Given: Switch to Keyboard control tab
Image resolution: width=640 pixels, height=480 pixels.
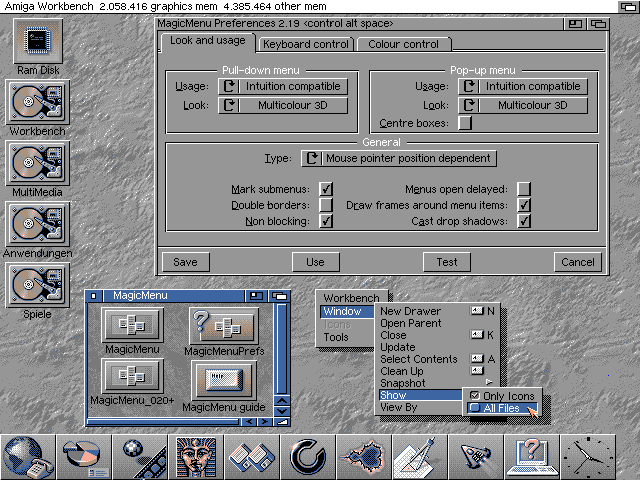Looking at the screenshot, I should 306,44.
